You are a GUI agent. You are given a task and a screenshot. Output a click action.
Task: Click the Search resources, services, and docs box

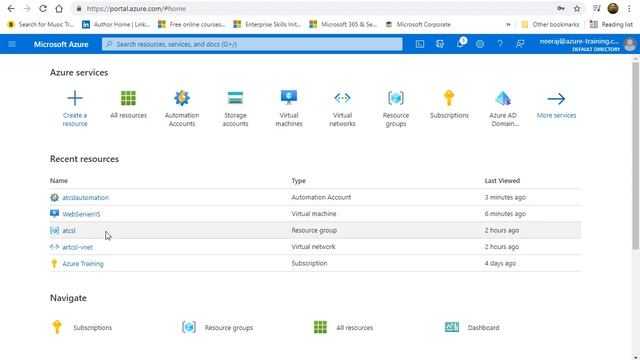coord(252,44)
